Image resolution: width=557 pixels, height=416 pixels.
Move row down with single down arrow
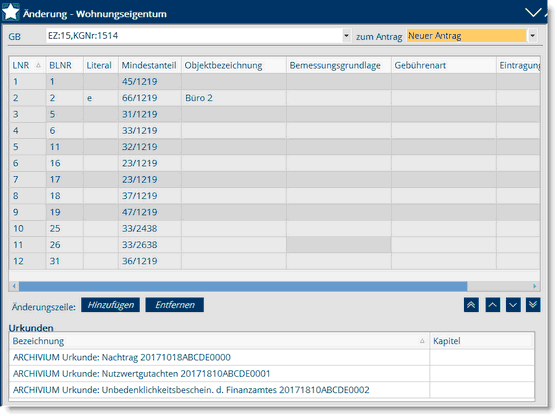pyautogui.click(x=513, y=305)
